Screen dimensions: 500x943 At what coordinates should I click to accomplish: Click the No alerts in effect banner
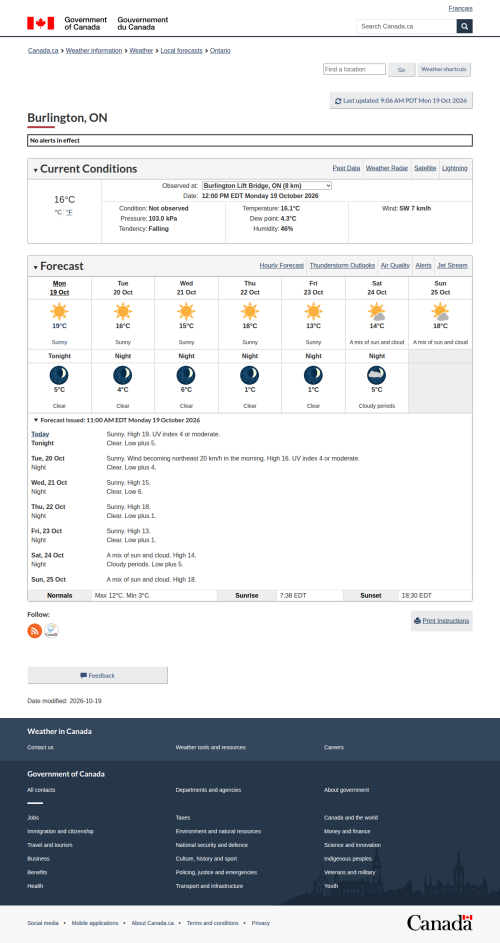coord(250,141)
